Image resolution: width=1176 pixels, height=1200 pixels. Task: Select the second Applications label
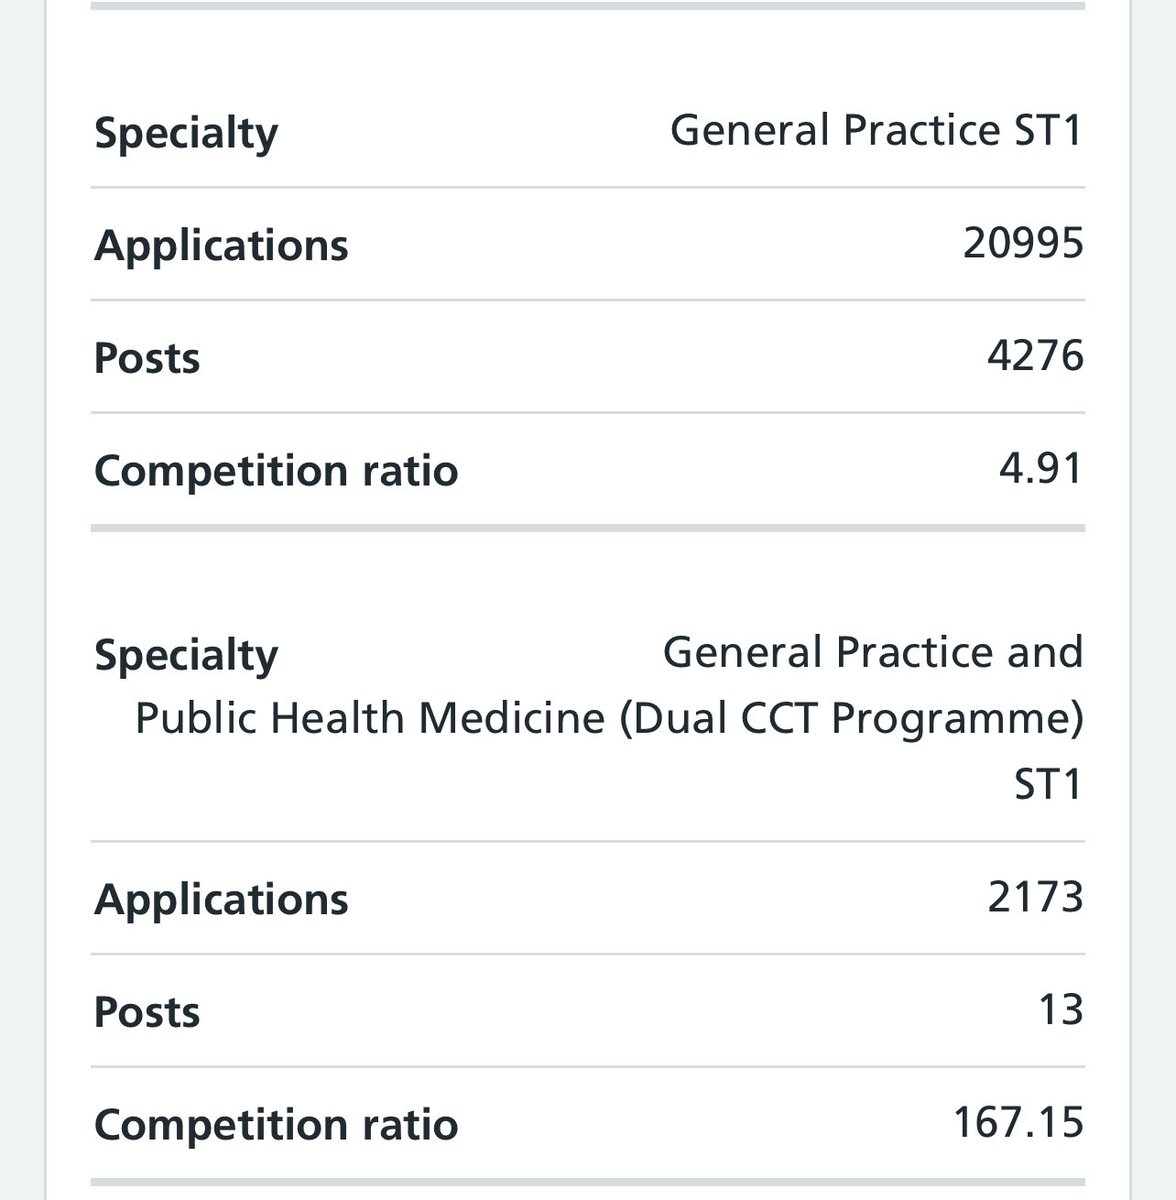coord(221,899)
